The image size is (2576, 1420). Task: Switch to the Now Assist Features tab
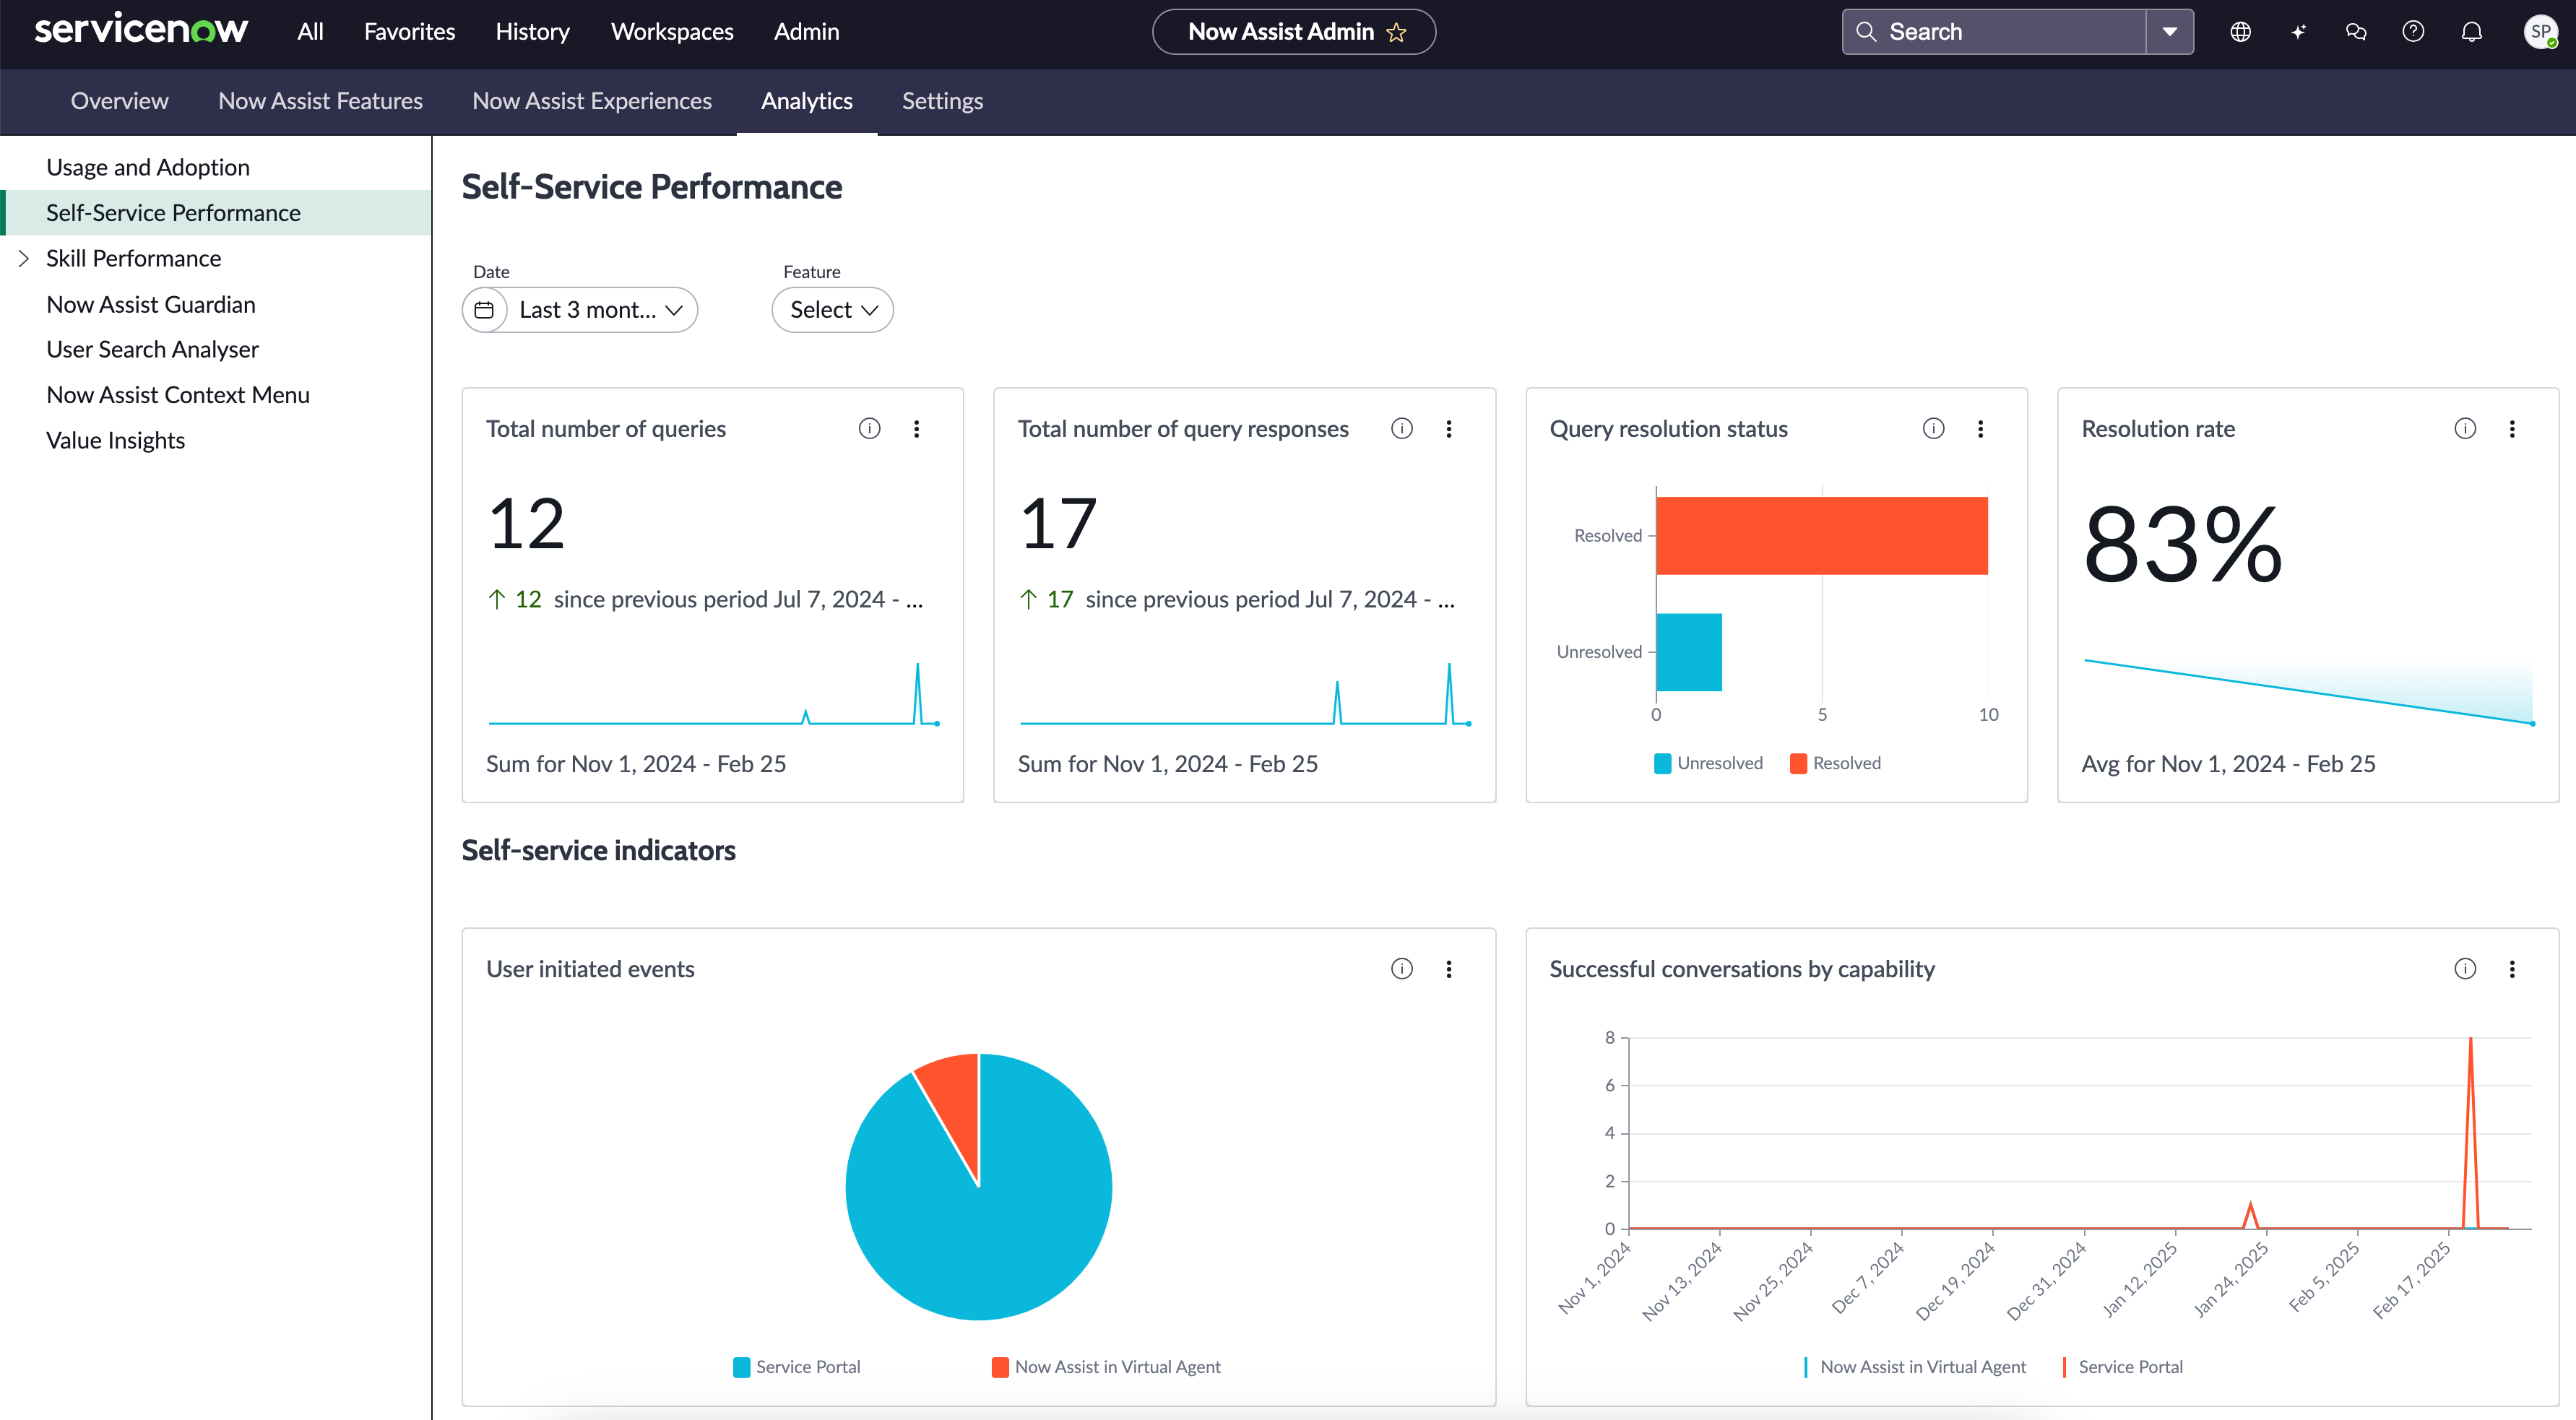[x=320, y=101]
